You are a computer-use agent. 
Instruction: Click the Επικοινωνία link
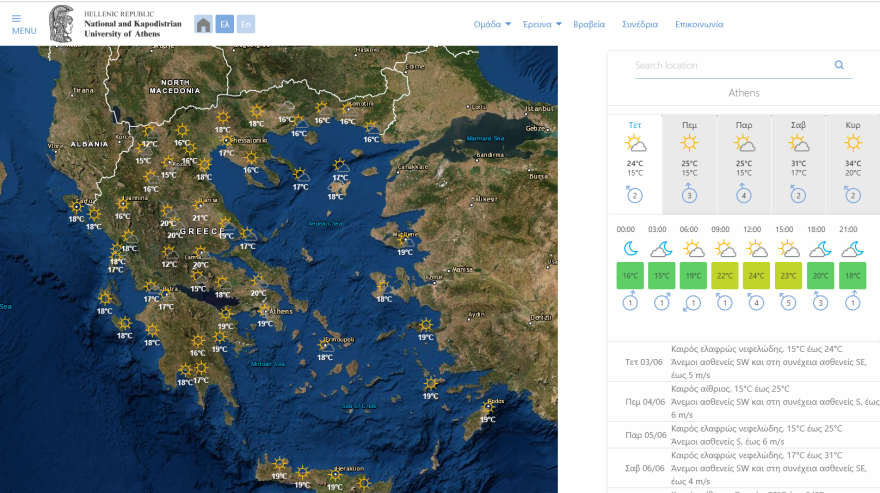tap(698, 24)
